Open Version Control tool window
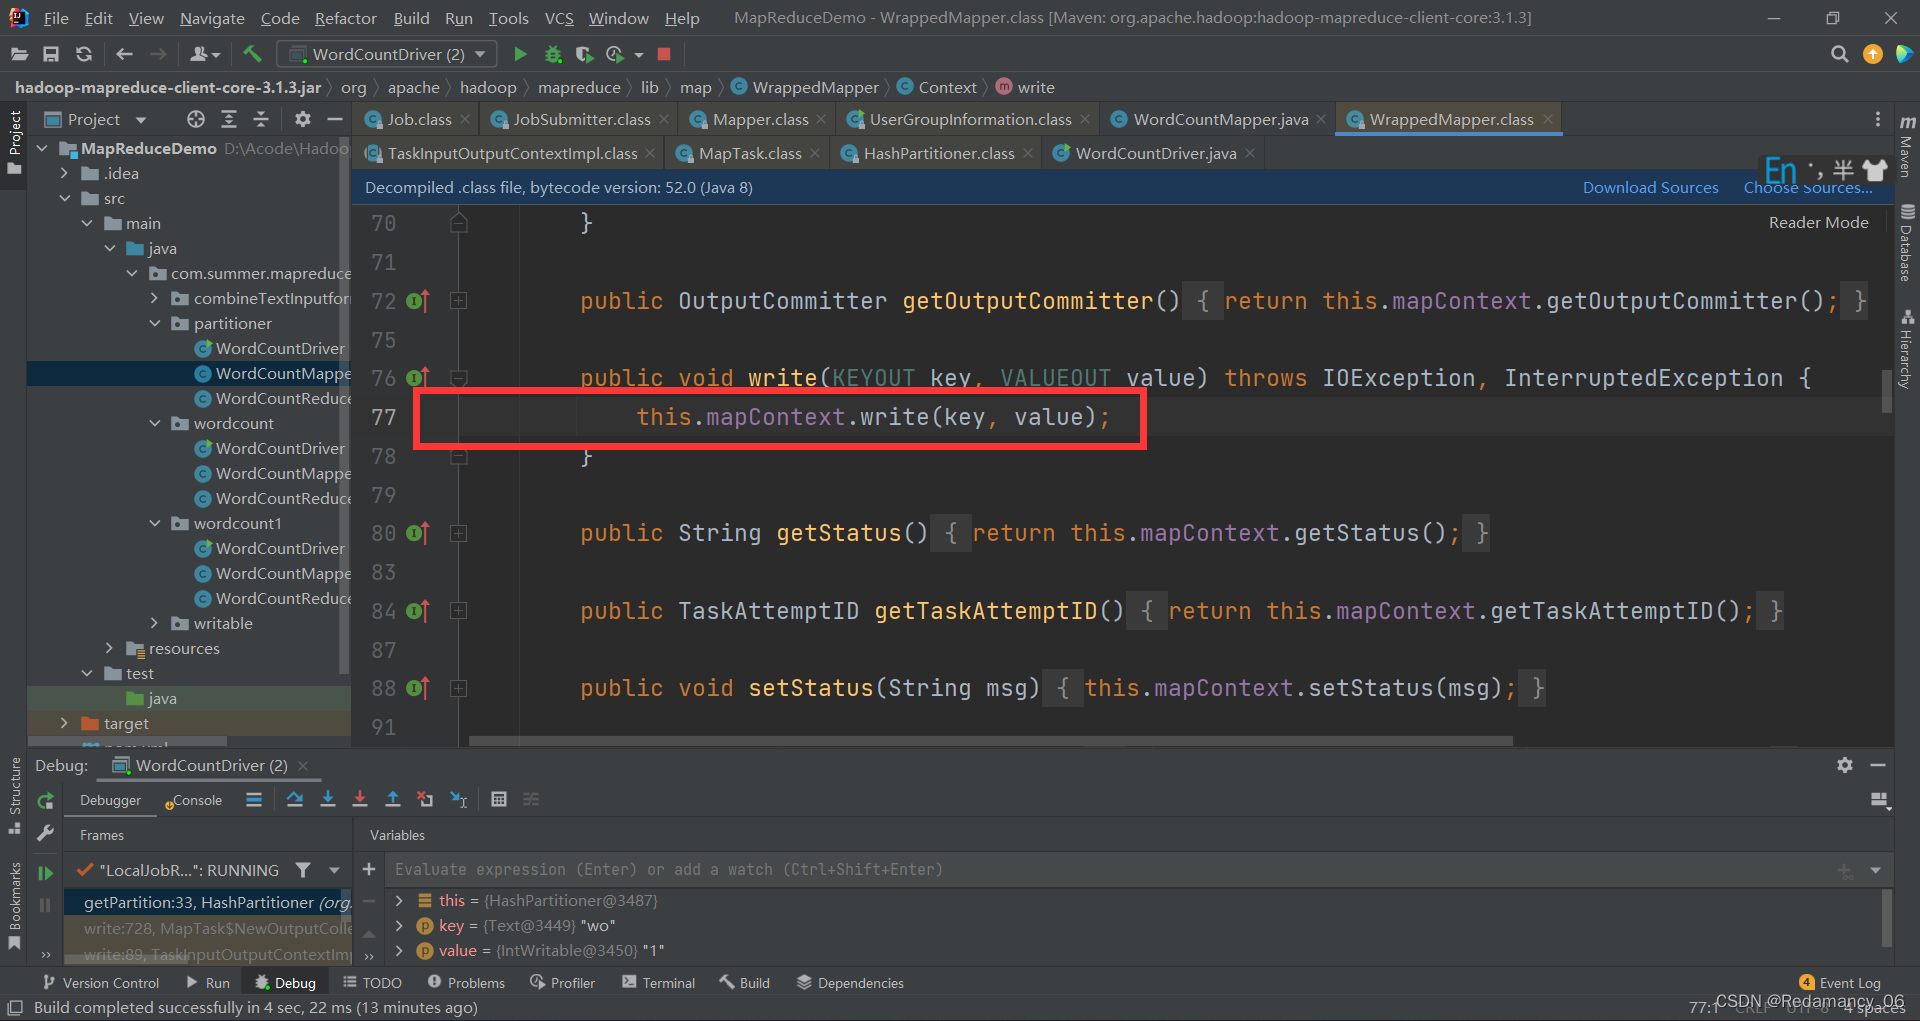 tap(101, 983)
